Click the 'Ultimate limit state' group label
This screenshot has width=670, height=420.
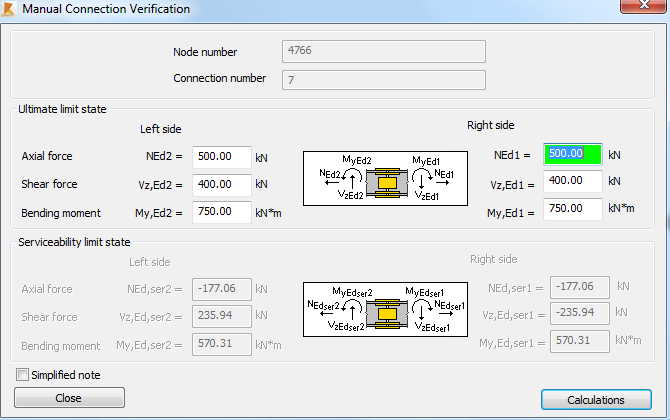point(62,109)
